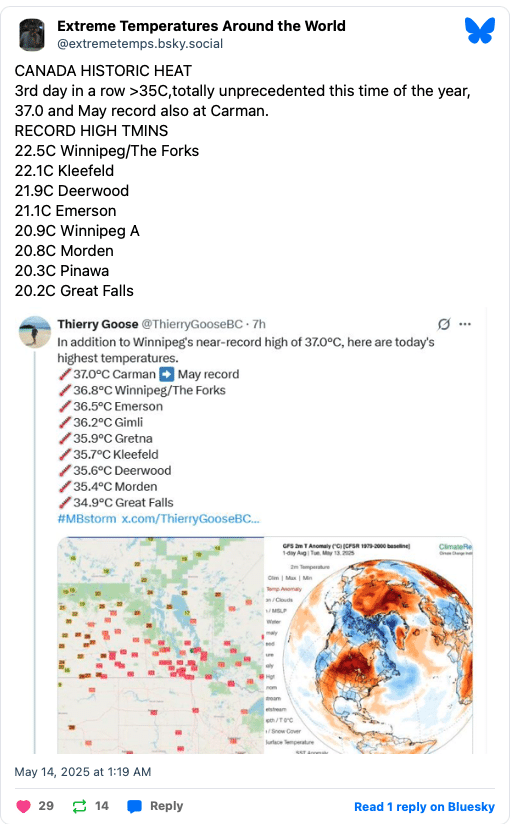Click the @ThierryGooseBC handle

[x=192, y=324]
